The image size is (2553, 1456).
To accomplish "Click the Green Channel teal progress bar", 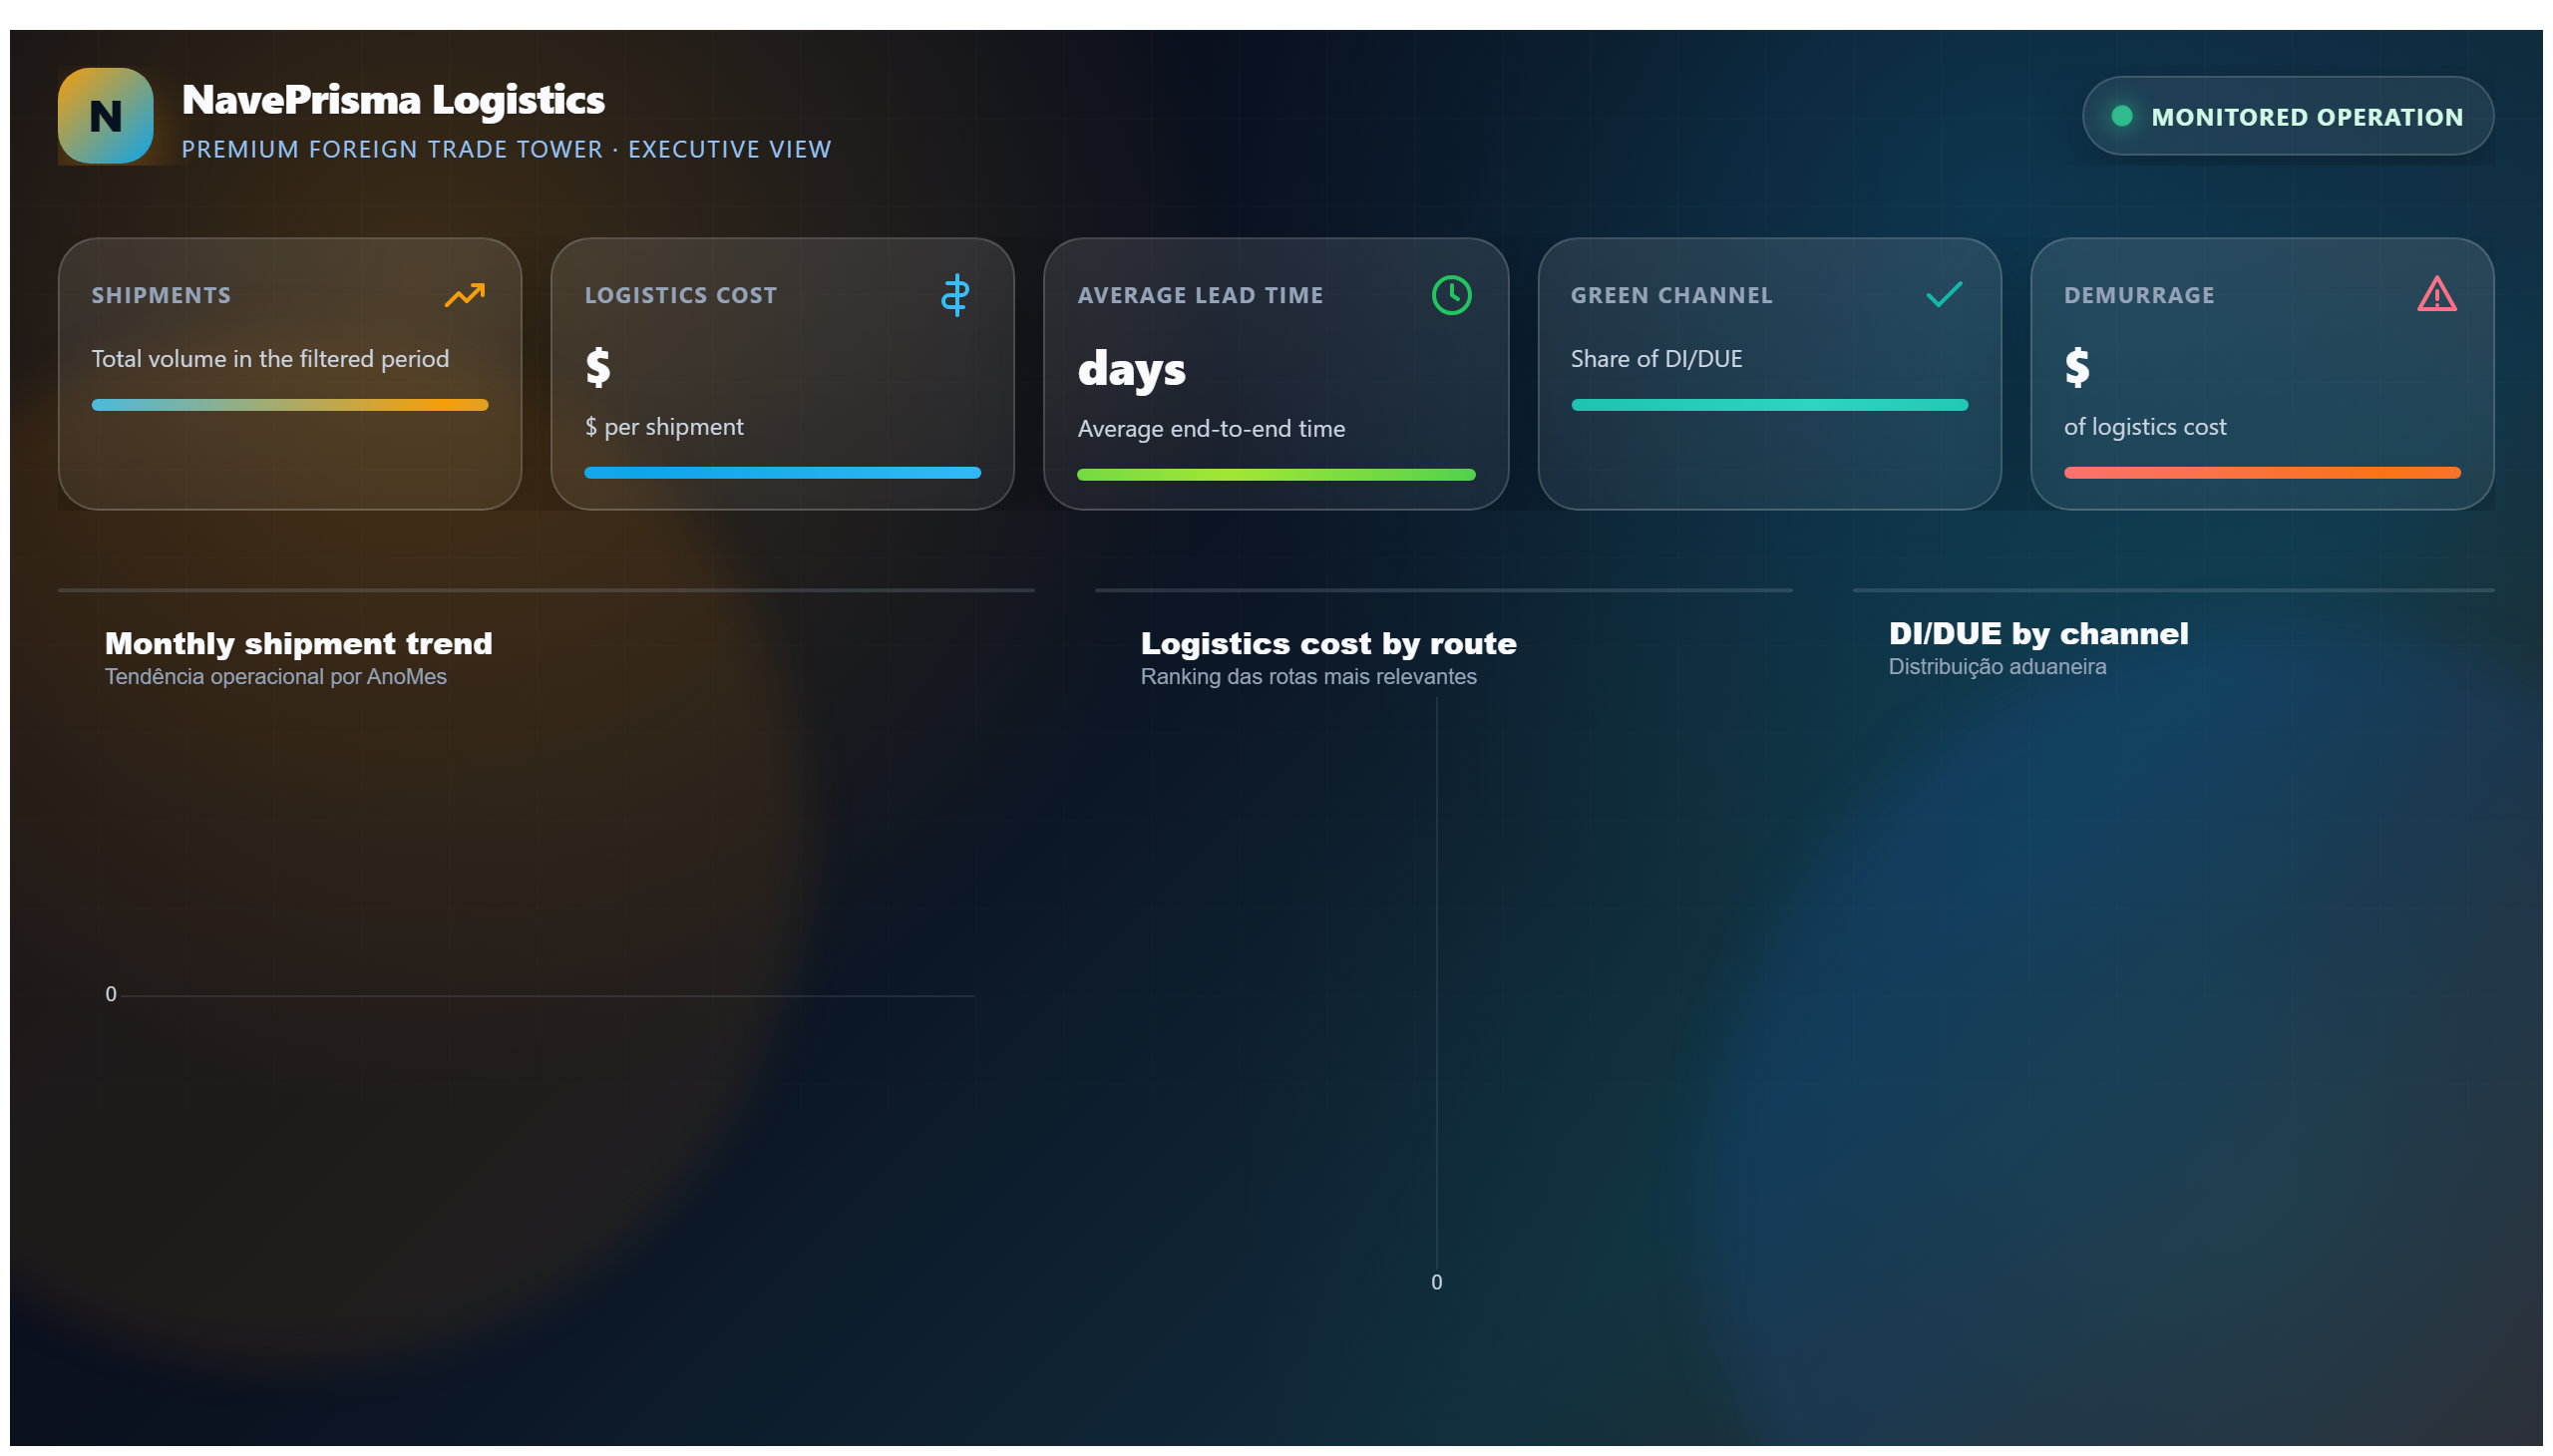I will click(1769, 405).
